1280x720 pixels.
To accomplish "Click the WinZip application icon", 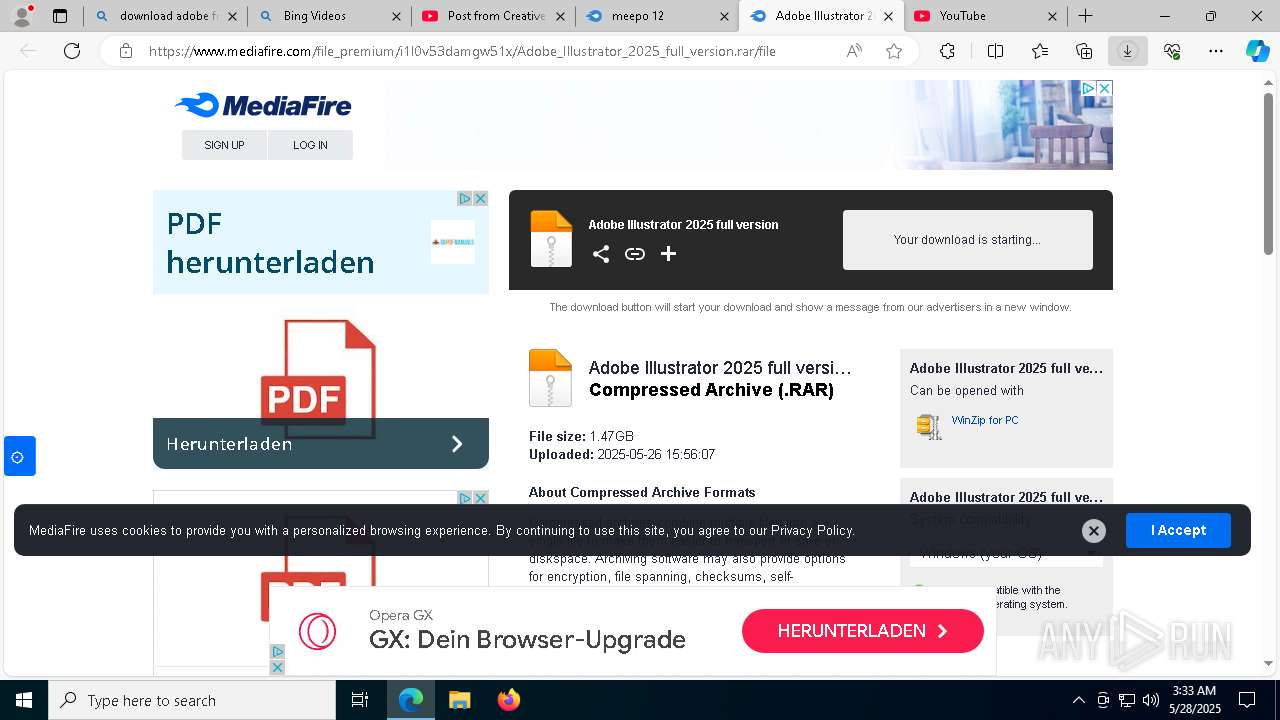I will (x=929, y=426).
